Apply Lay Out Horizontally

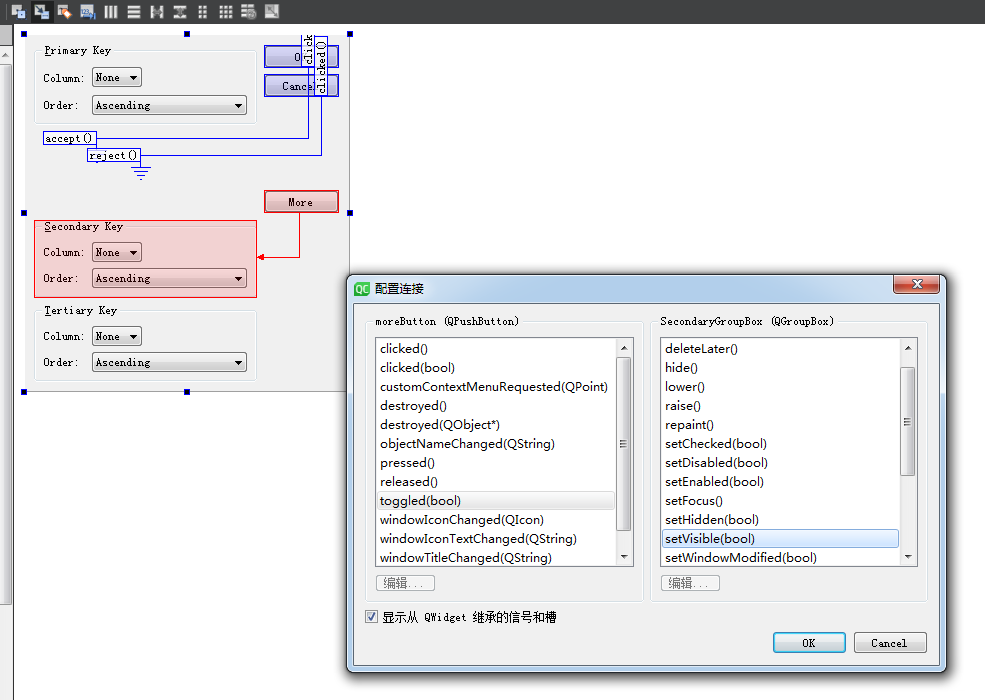click(x=111, y=11)
